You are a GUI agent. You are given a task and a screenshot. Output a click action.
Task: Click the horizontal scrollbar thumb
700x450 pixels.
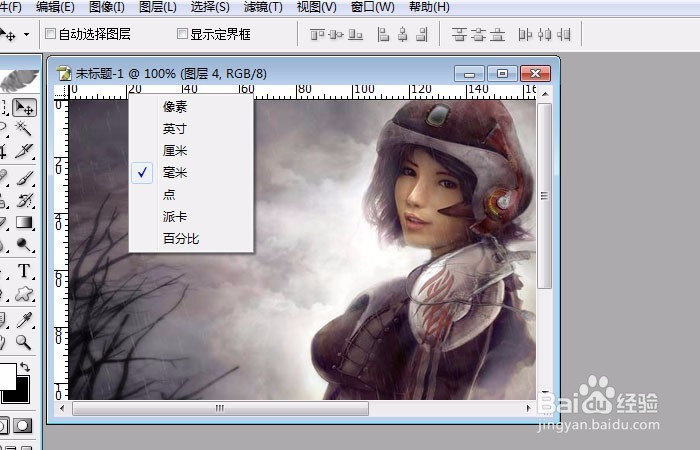(221, 408)
